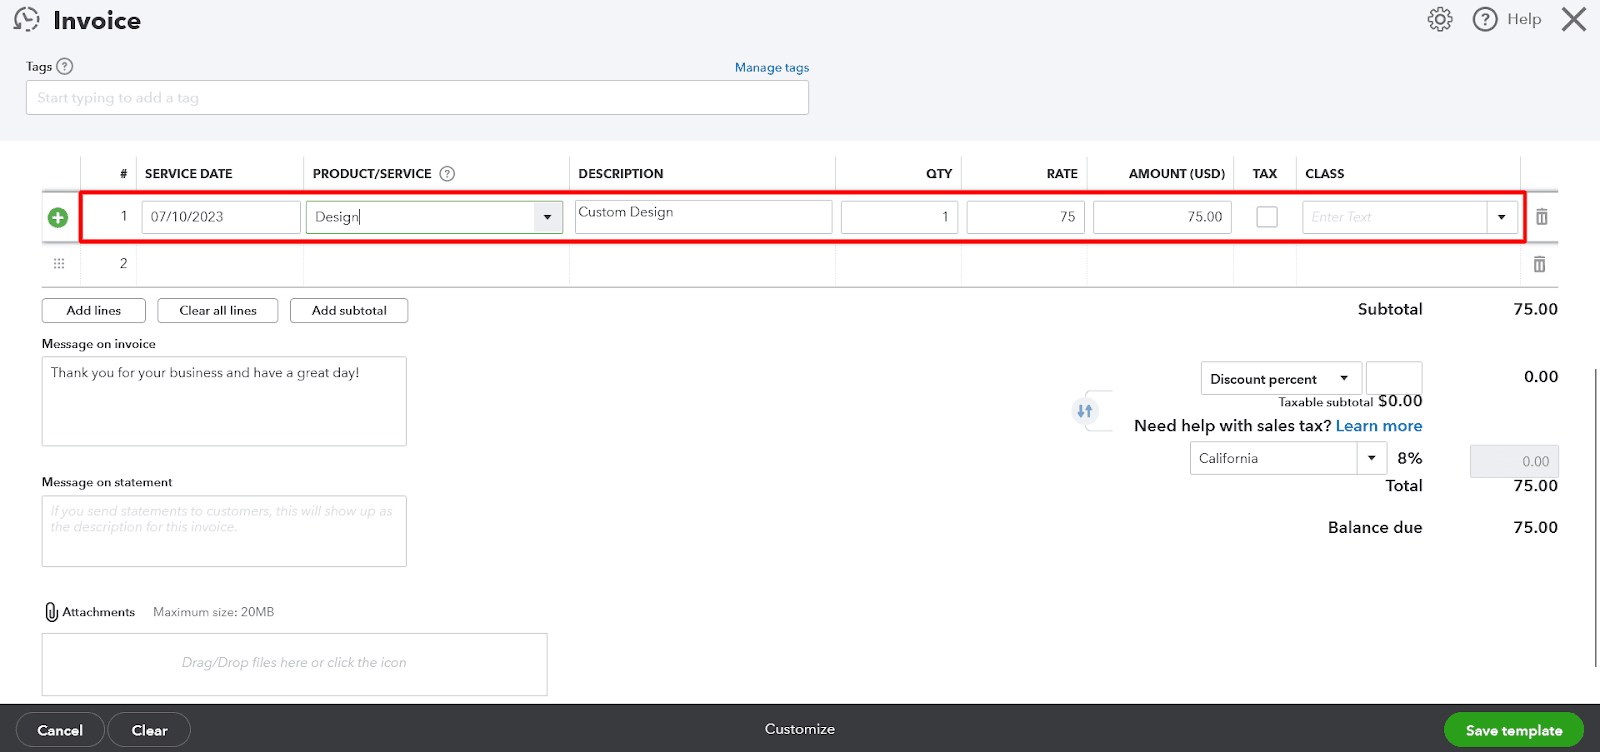The width and height of the screenshot is (1600, 752).
Task: Click the swap discount and tax order icon
Action: tap(1085, 411)
